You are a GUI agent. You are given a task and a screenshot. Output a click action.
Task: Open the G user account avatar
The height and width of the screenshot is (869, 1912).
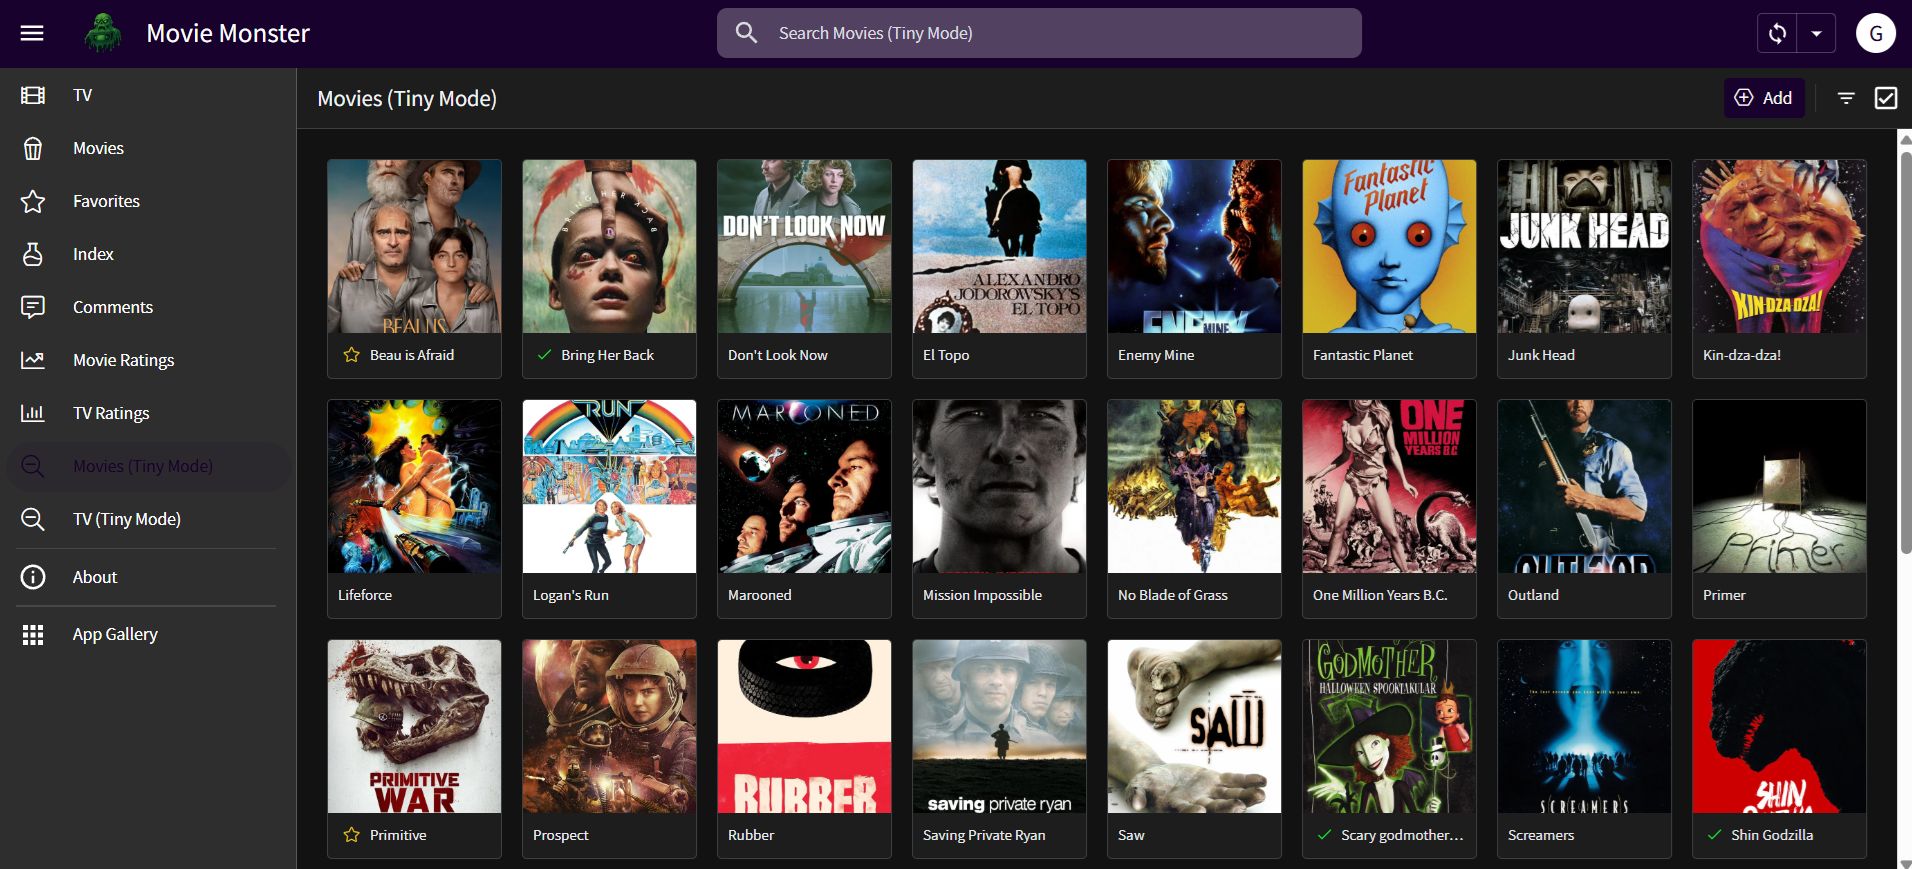click(1876, 33)
